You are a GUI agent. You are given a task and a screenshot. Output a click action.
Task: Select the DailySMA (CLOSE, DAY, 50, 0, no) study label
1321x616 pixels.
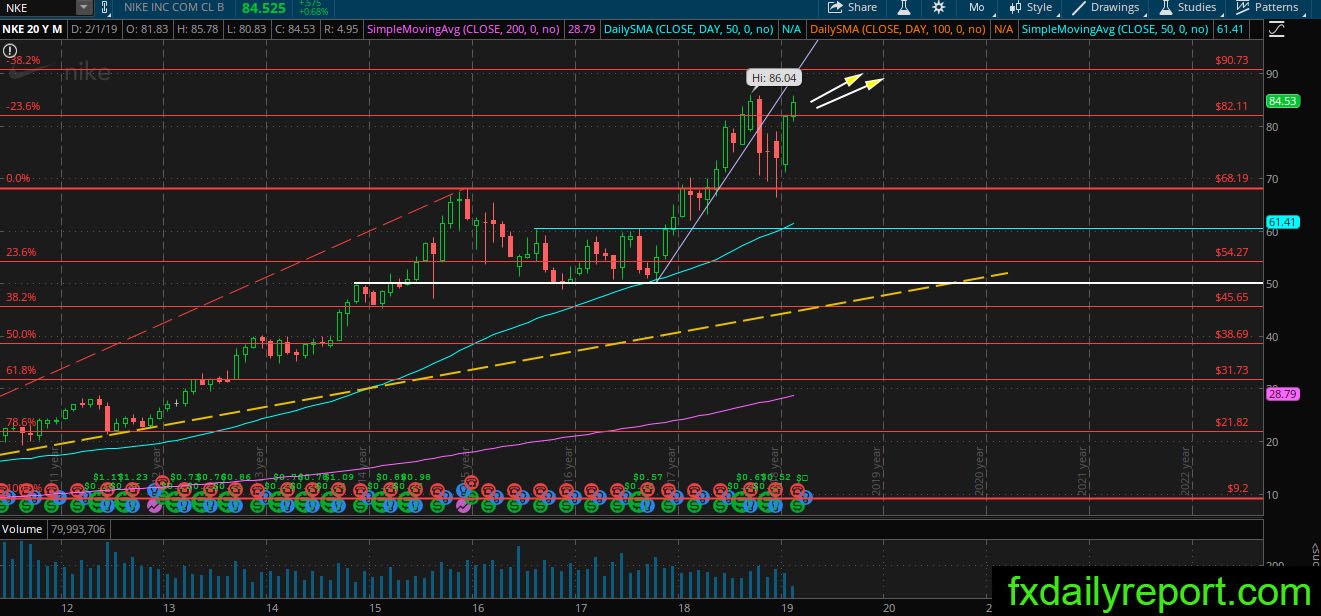click(x=690, y=30)
